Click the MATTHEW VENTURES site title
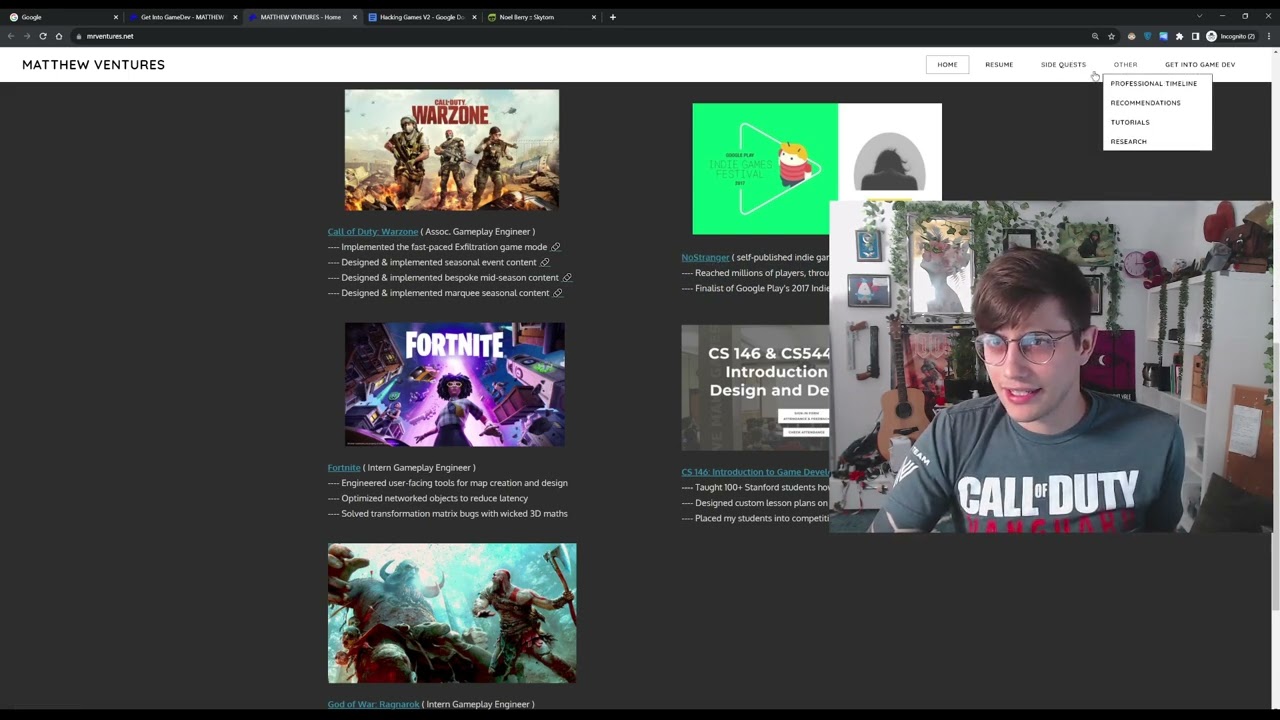This screenshot has width=1280, height=720. click(93, 65)
